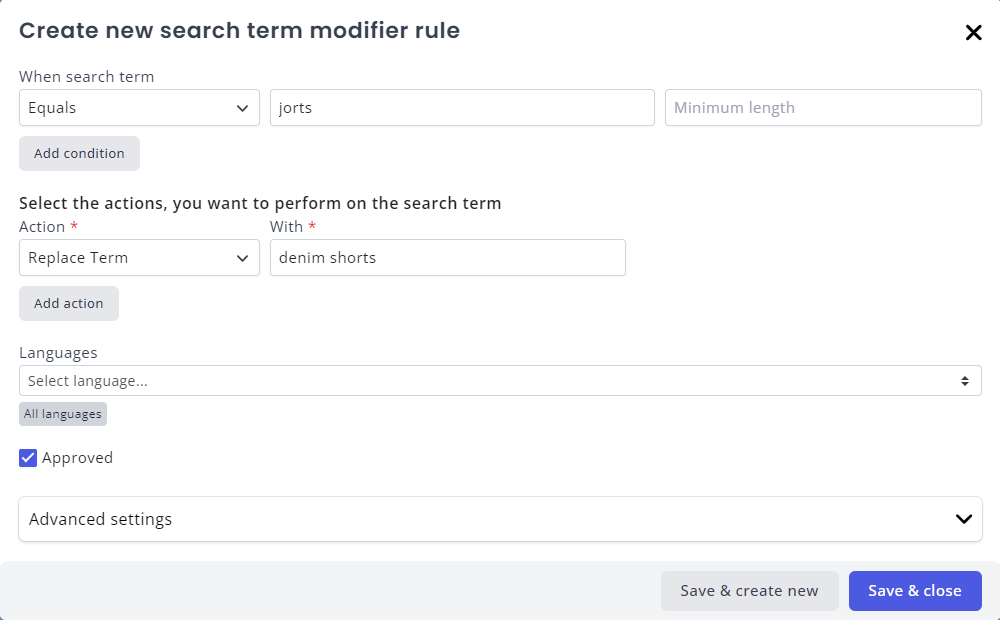Click Save & create new
The image size is (1000, 620).
tap(749, 591)
